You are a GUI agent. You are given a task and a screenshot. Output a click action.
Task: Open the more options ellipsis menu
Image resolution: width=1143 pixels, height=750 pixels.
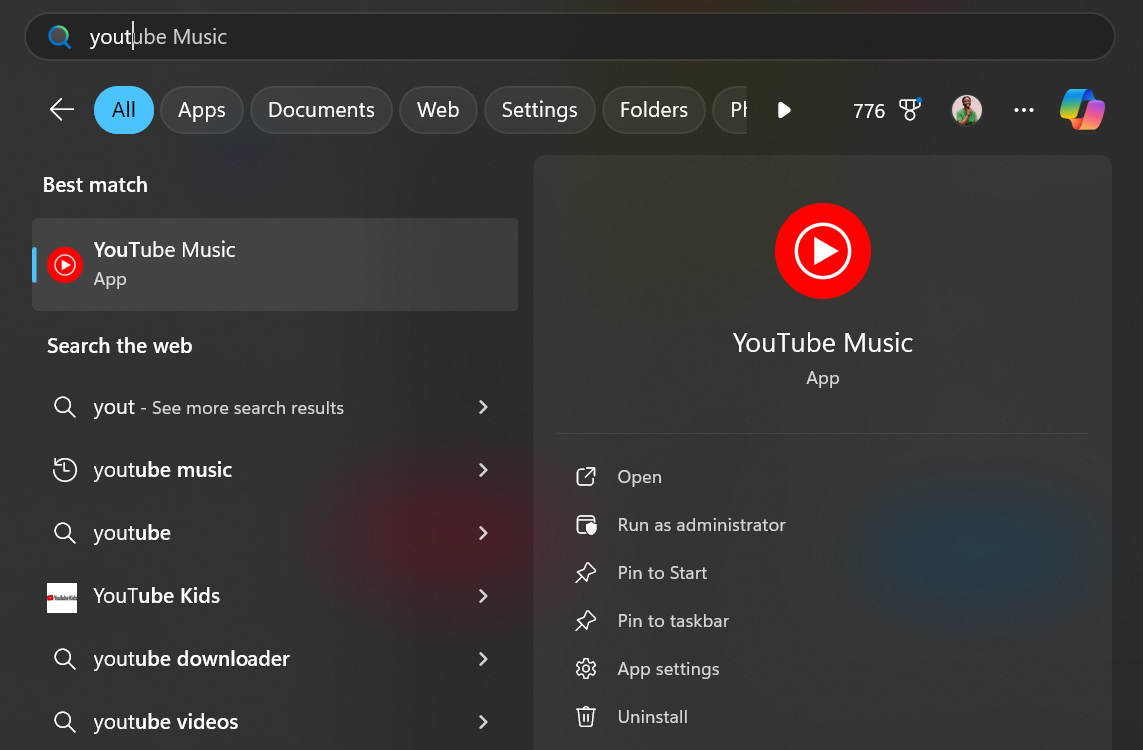click(x=1023, y=110)
